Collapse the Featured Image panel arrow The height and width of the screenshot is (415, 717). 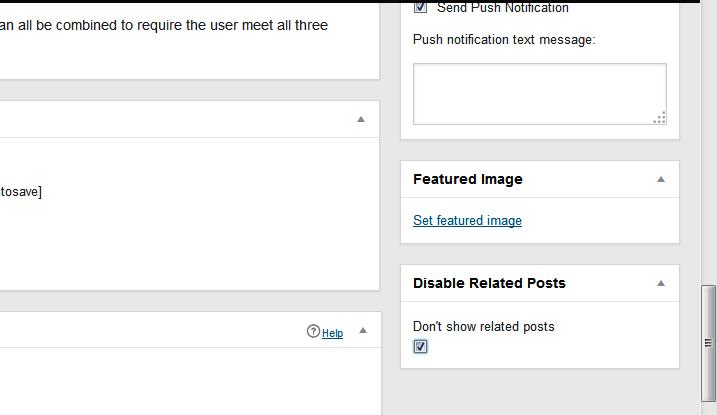click(661, 179)
